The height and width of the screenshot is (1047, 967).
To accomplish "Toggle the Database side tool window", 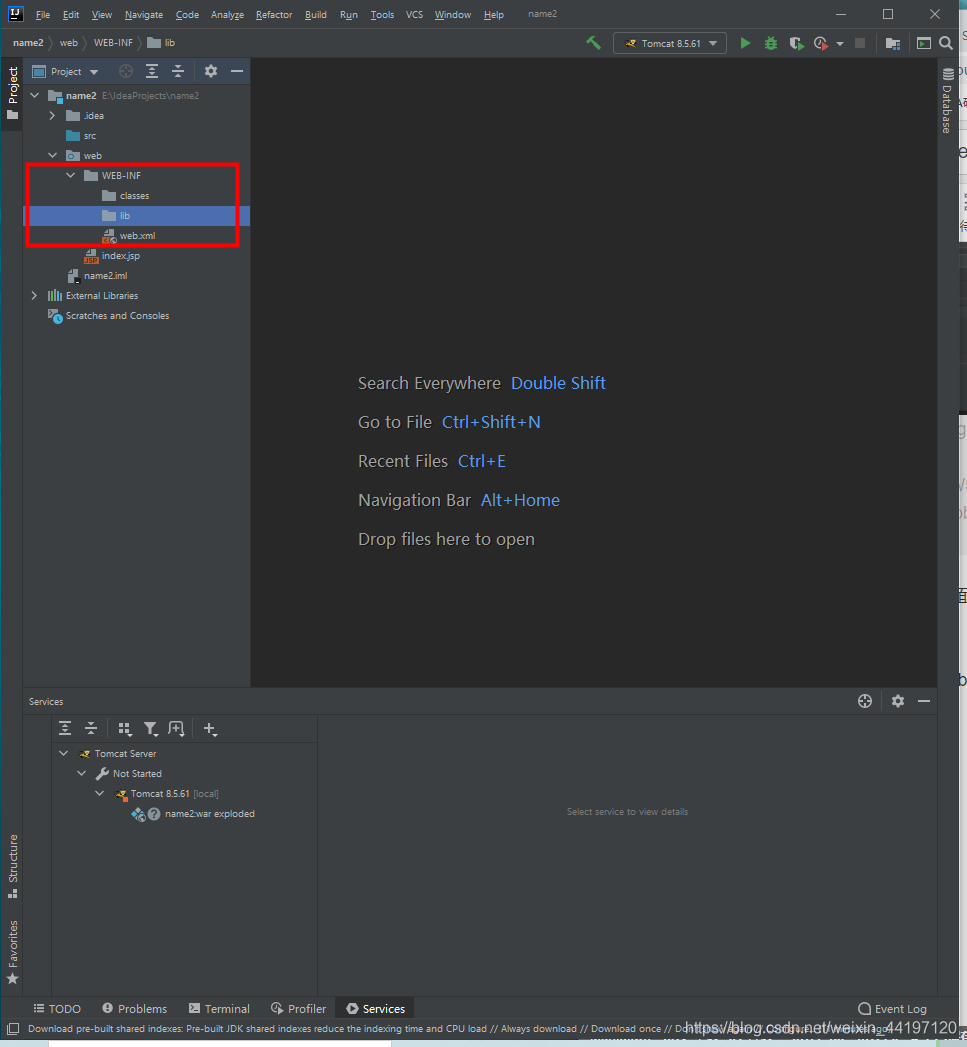I will 947,102.
